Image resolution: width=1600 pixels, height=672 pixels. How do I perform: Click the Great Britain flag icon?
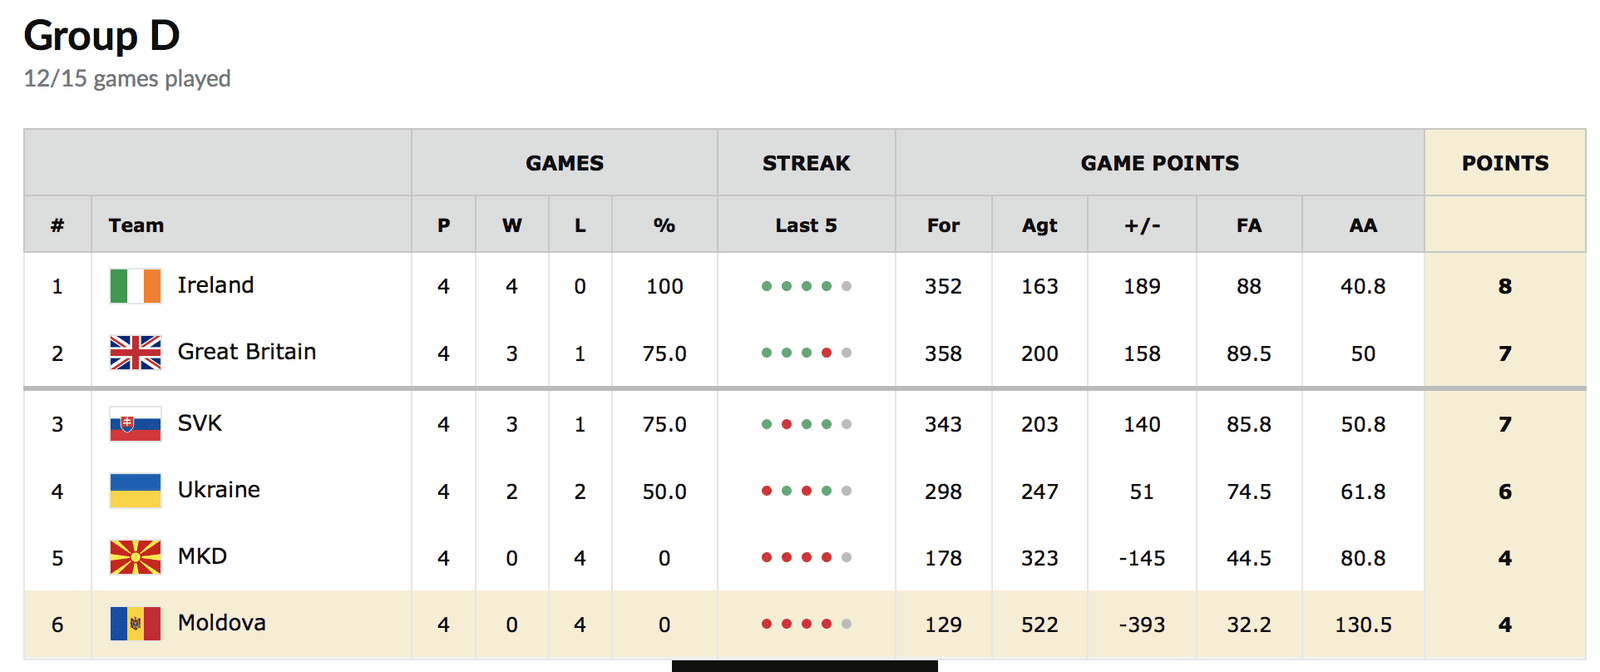pos(135,353)
